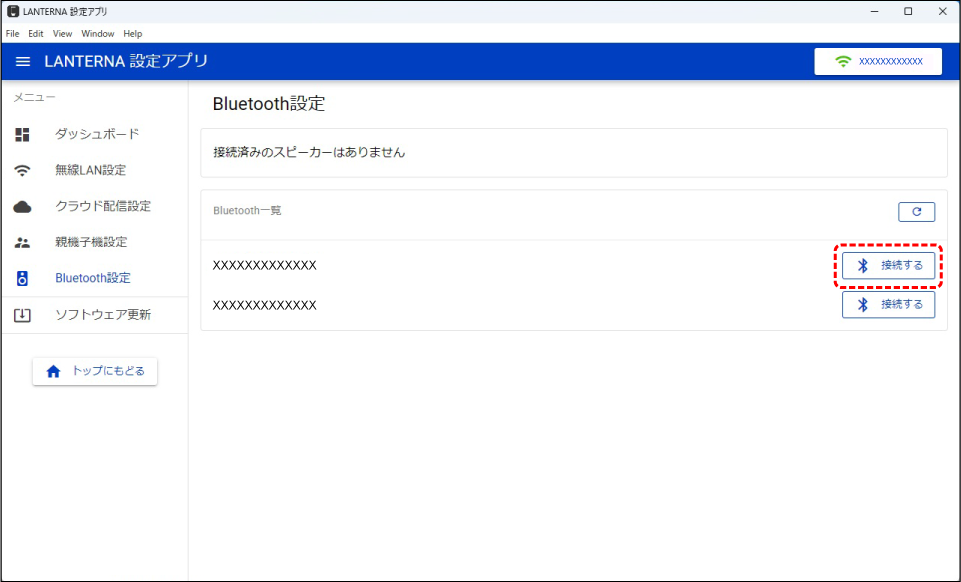Open the hamburger menu icon

23,62
